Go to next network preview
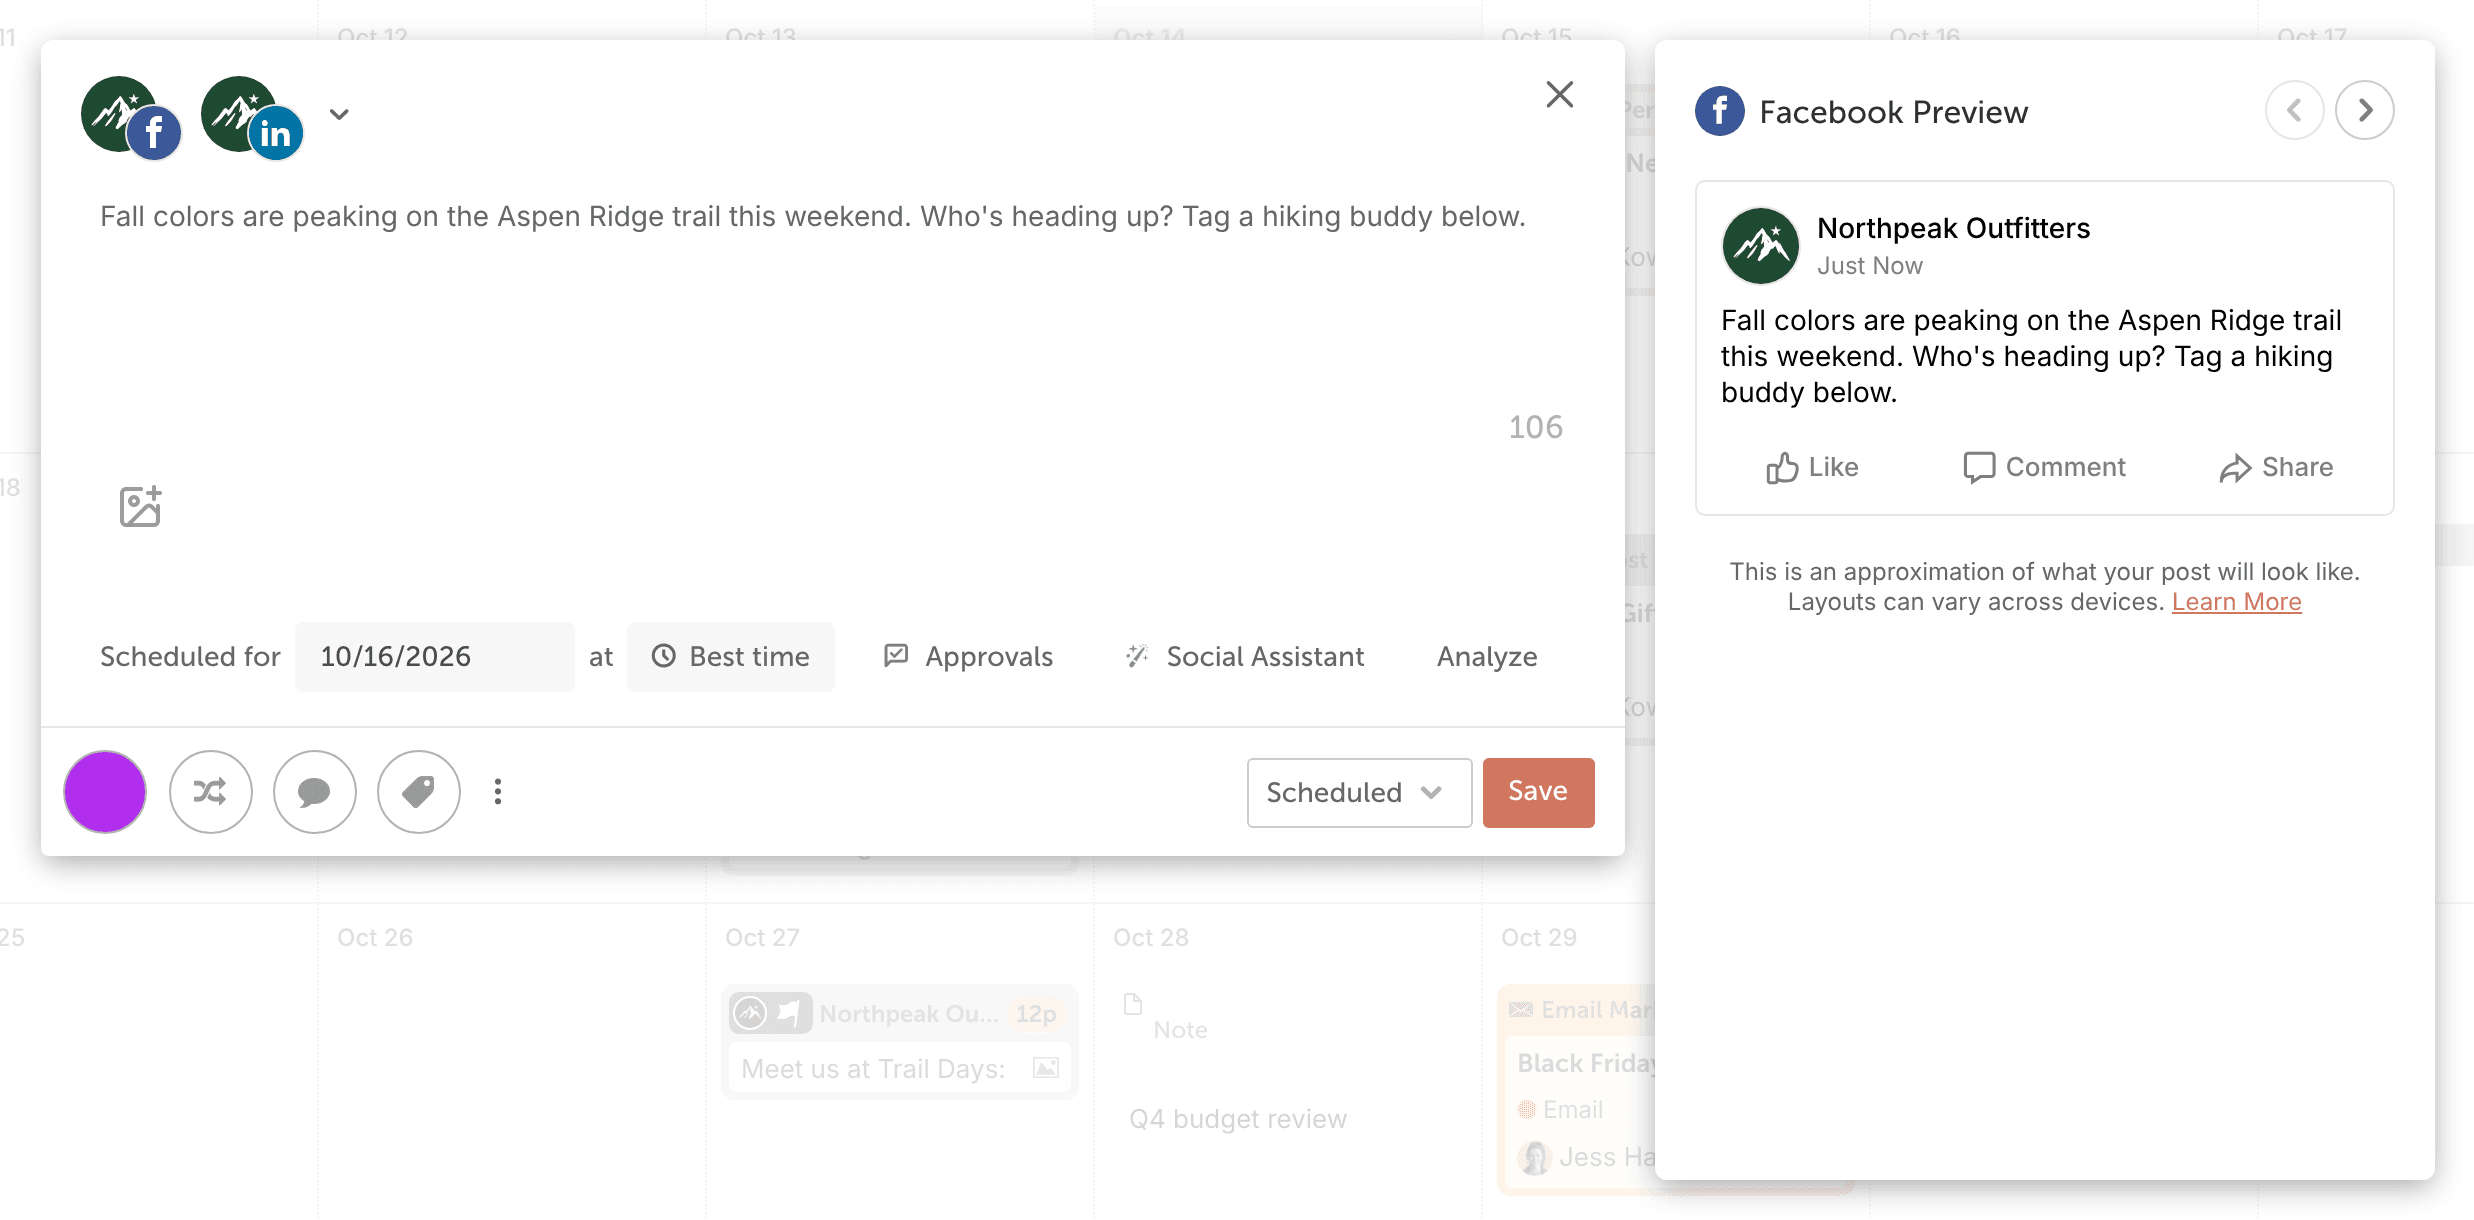2474x1220 pixels. (2364, 110)
